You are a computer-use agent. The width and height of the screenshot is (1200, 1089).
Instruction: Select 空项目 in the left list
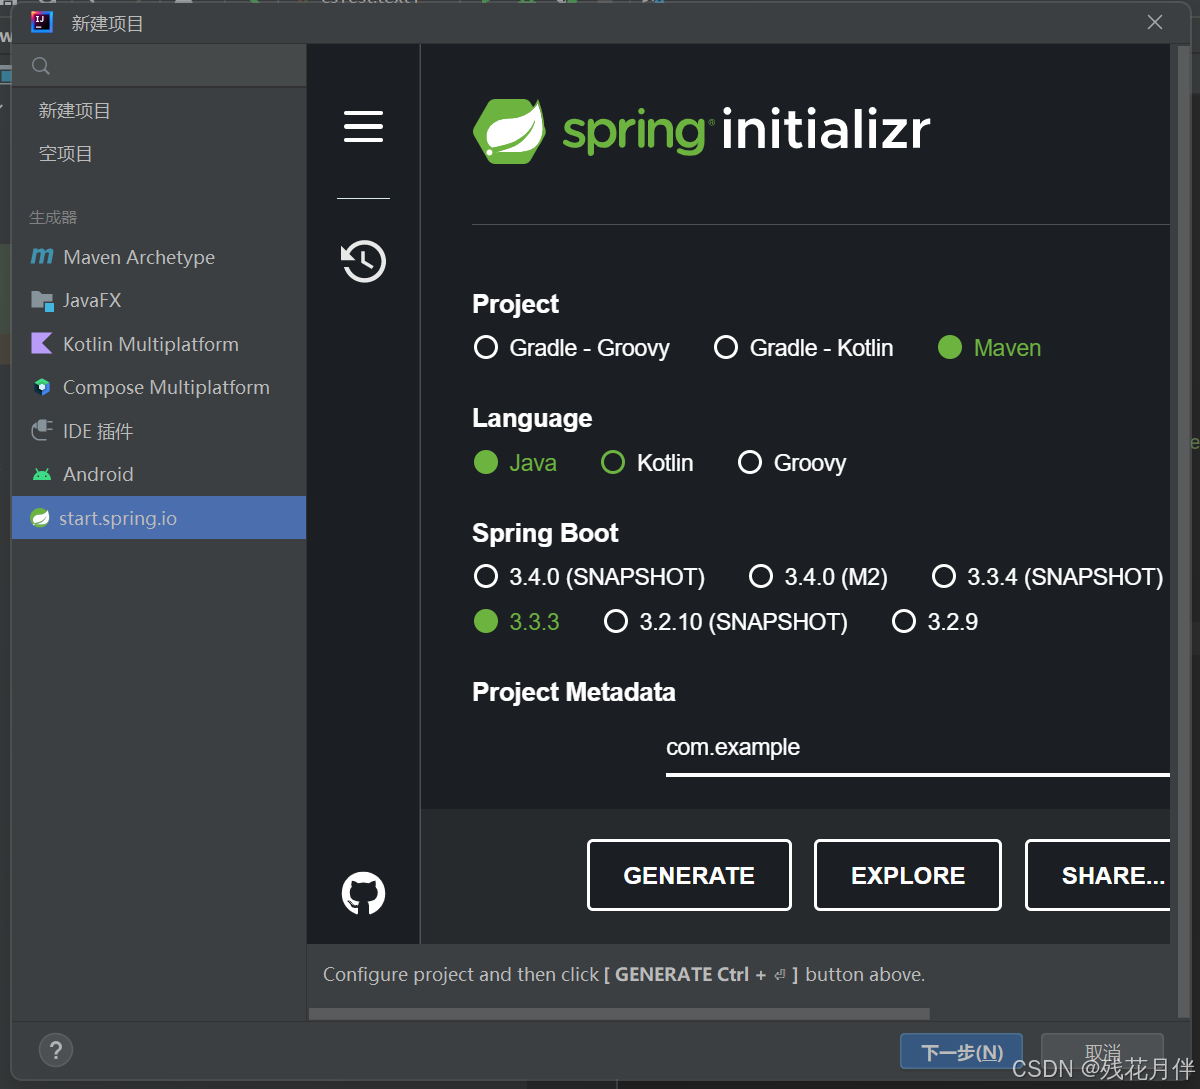coord(159,154)
